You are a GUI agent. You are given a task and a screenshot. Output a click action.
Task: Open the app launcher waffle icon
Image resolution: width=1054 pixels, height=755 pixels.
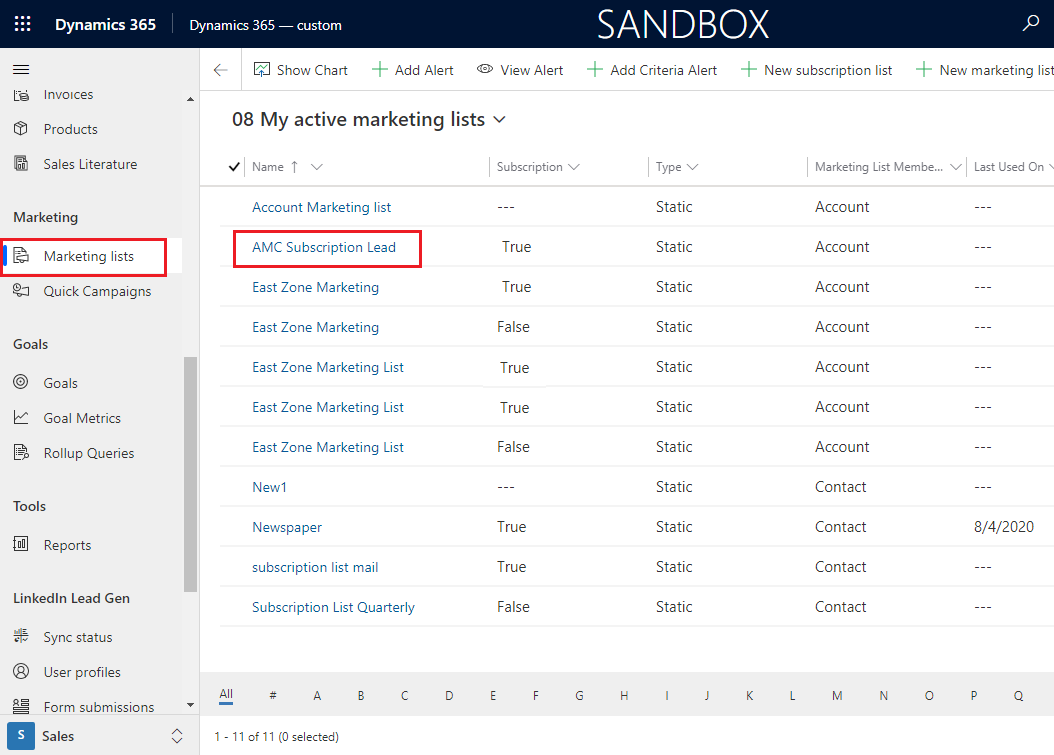coord(22,24)
